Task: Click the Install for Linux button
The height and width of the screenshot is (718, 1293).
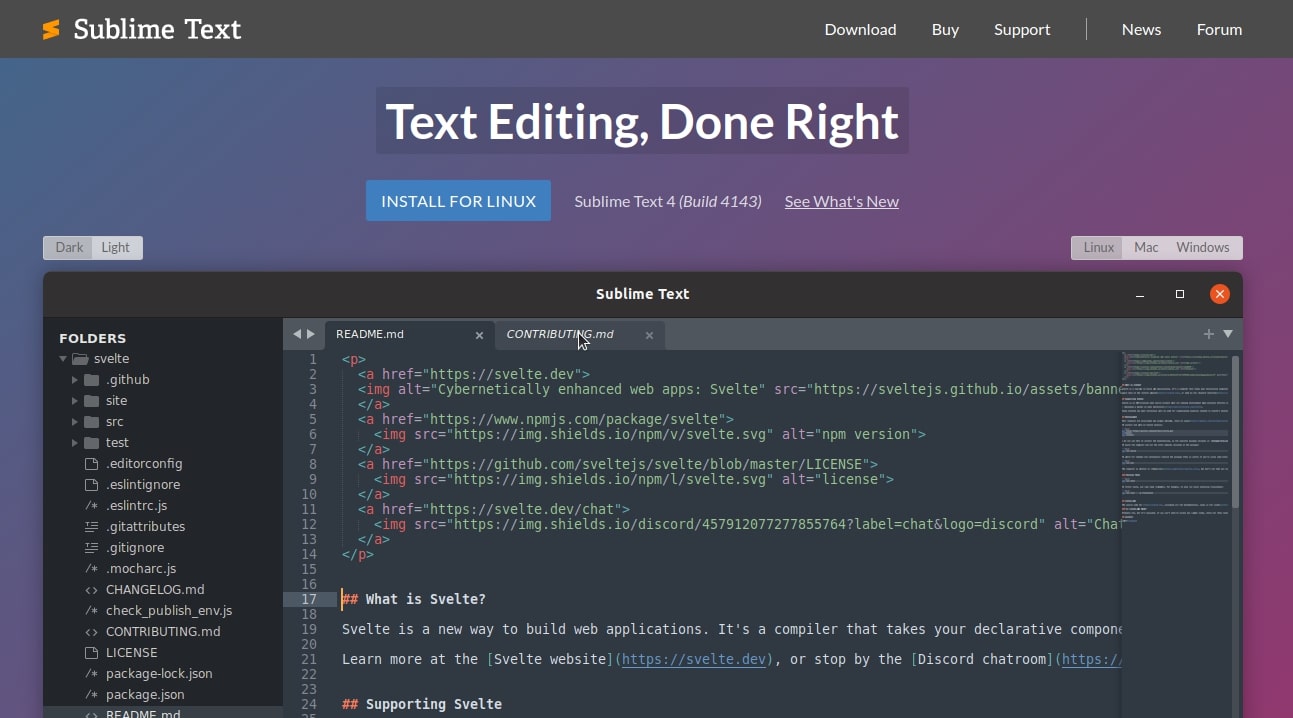Action: tap(458, 201)
